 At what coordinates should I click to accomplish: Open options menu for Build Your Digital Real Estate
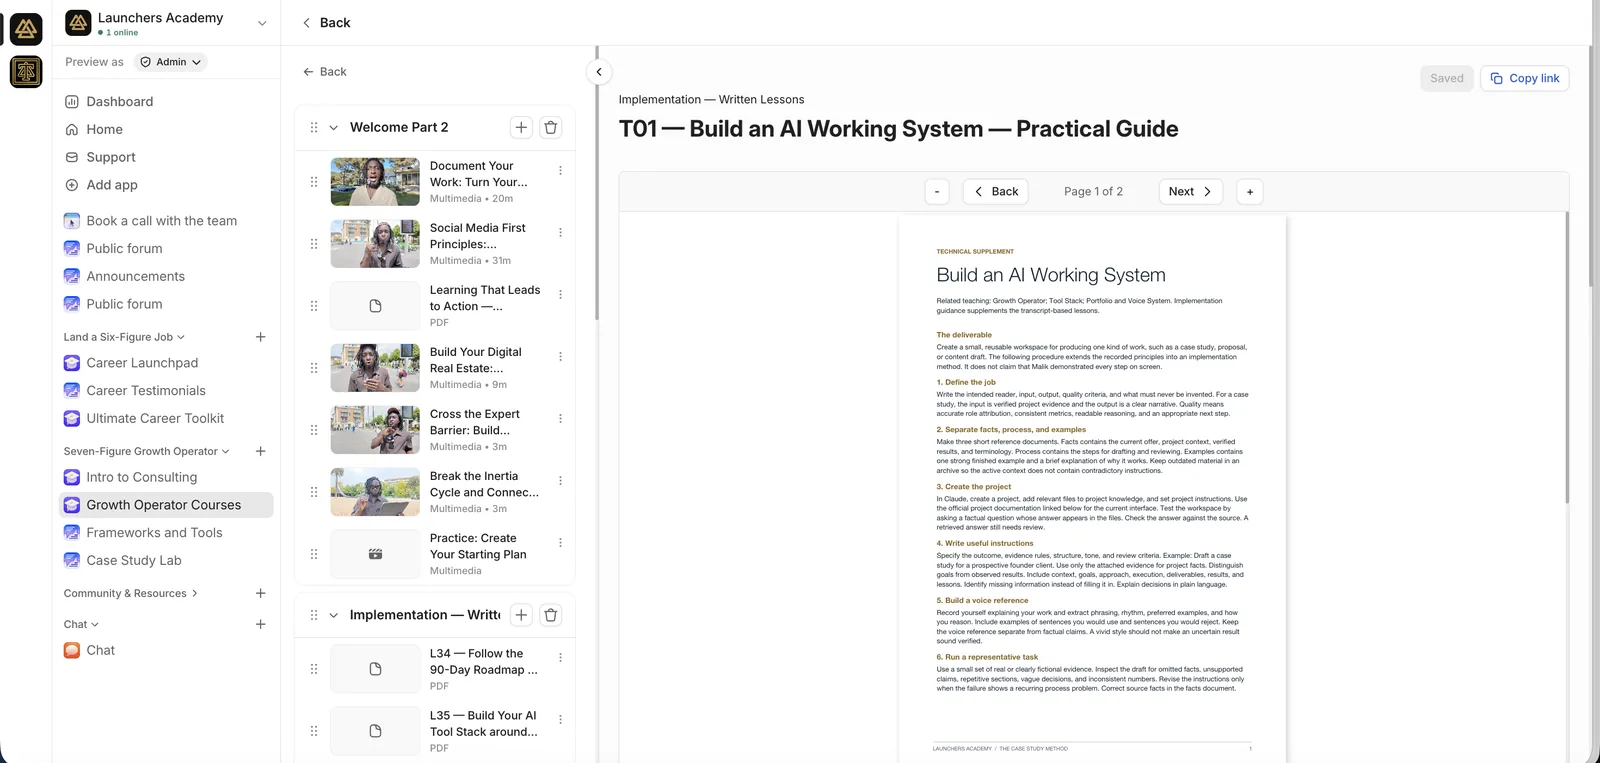click(560, 357)
